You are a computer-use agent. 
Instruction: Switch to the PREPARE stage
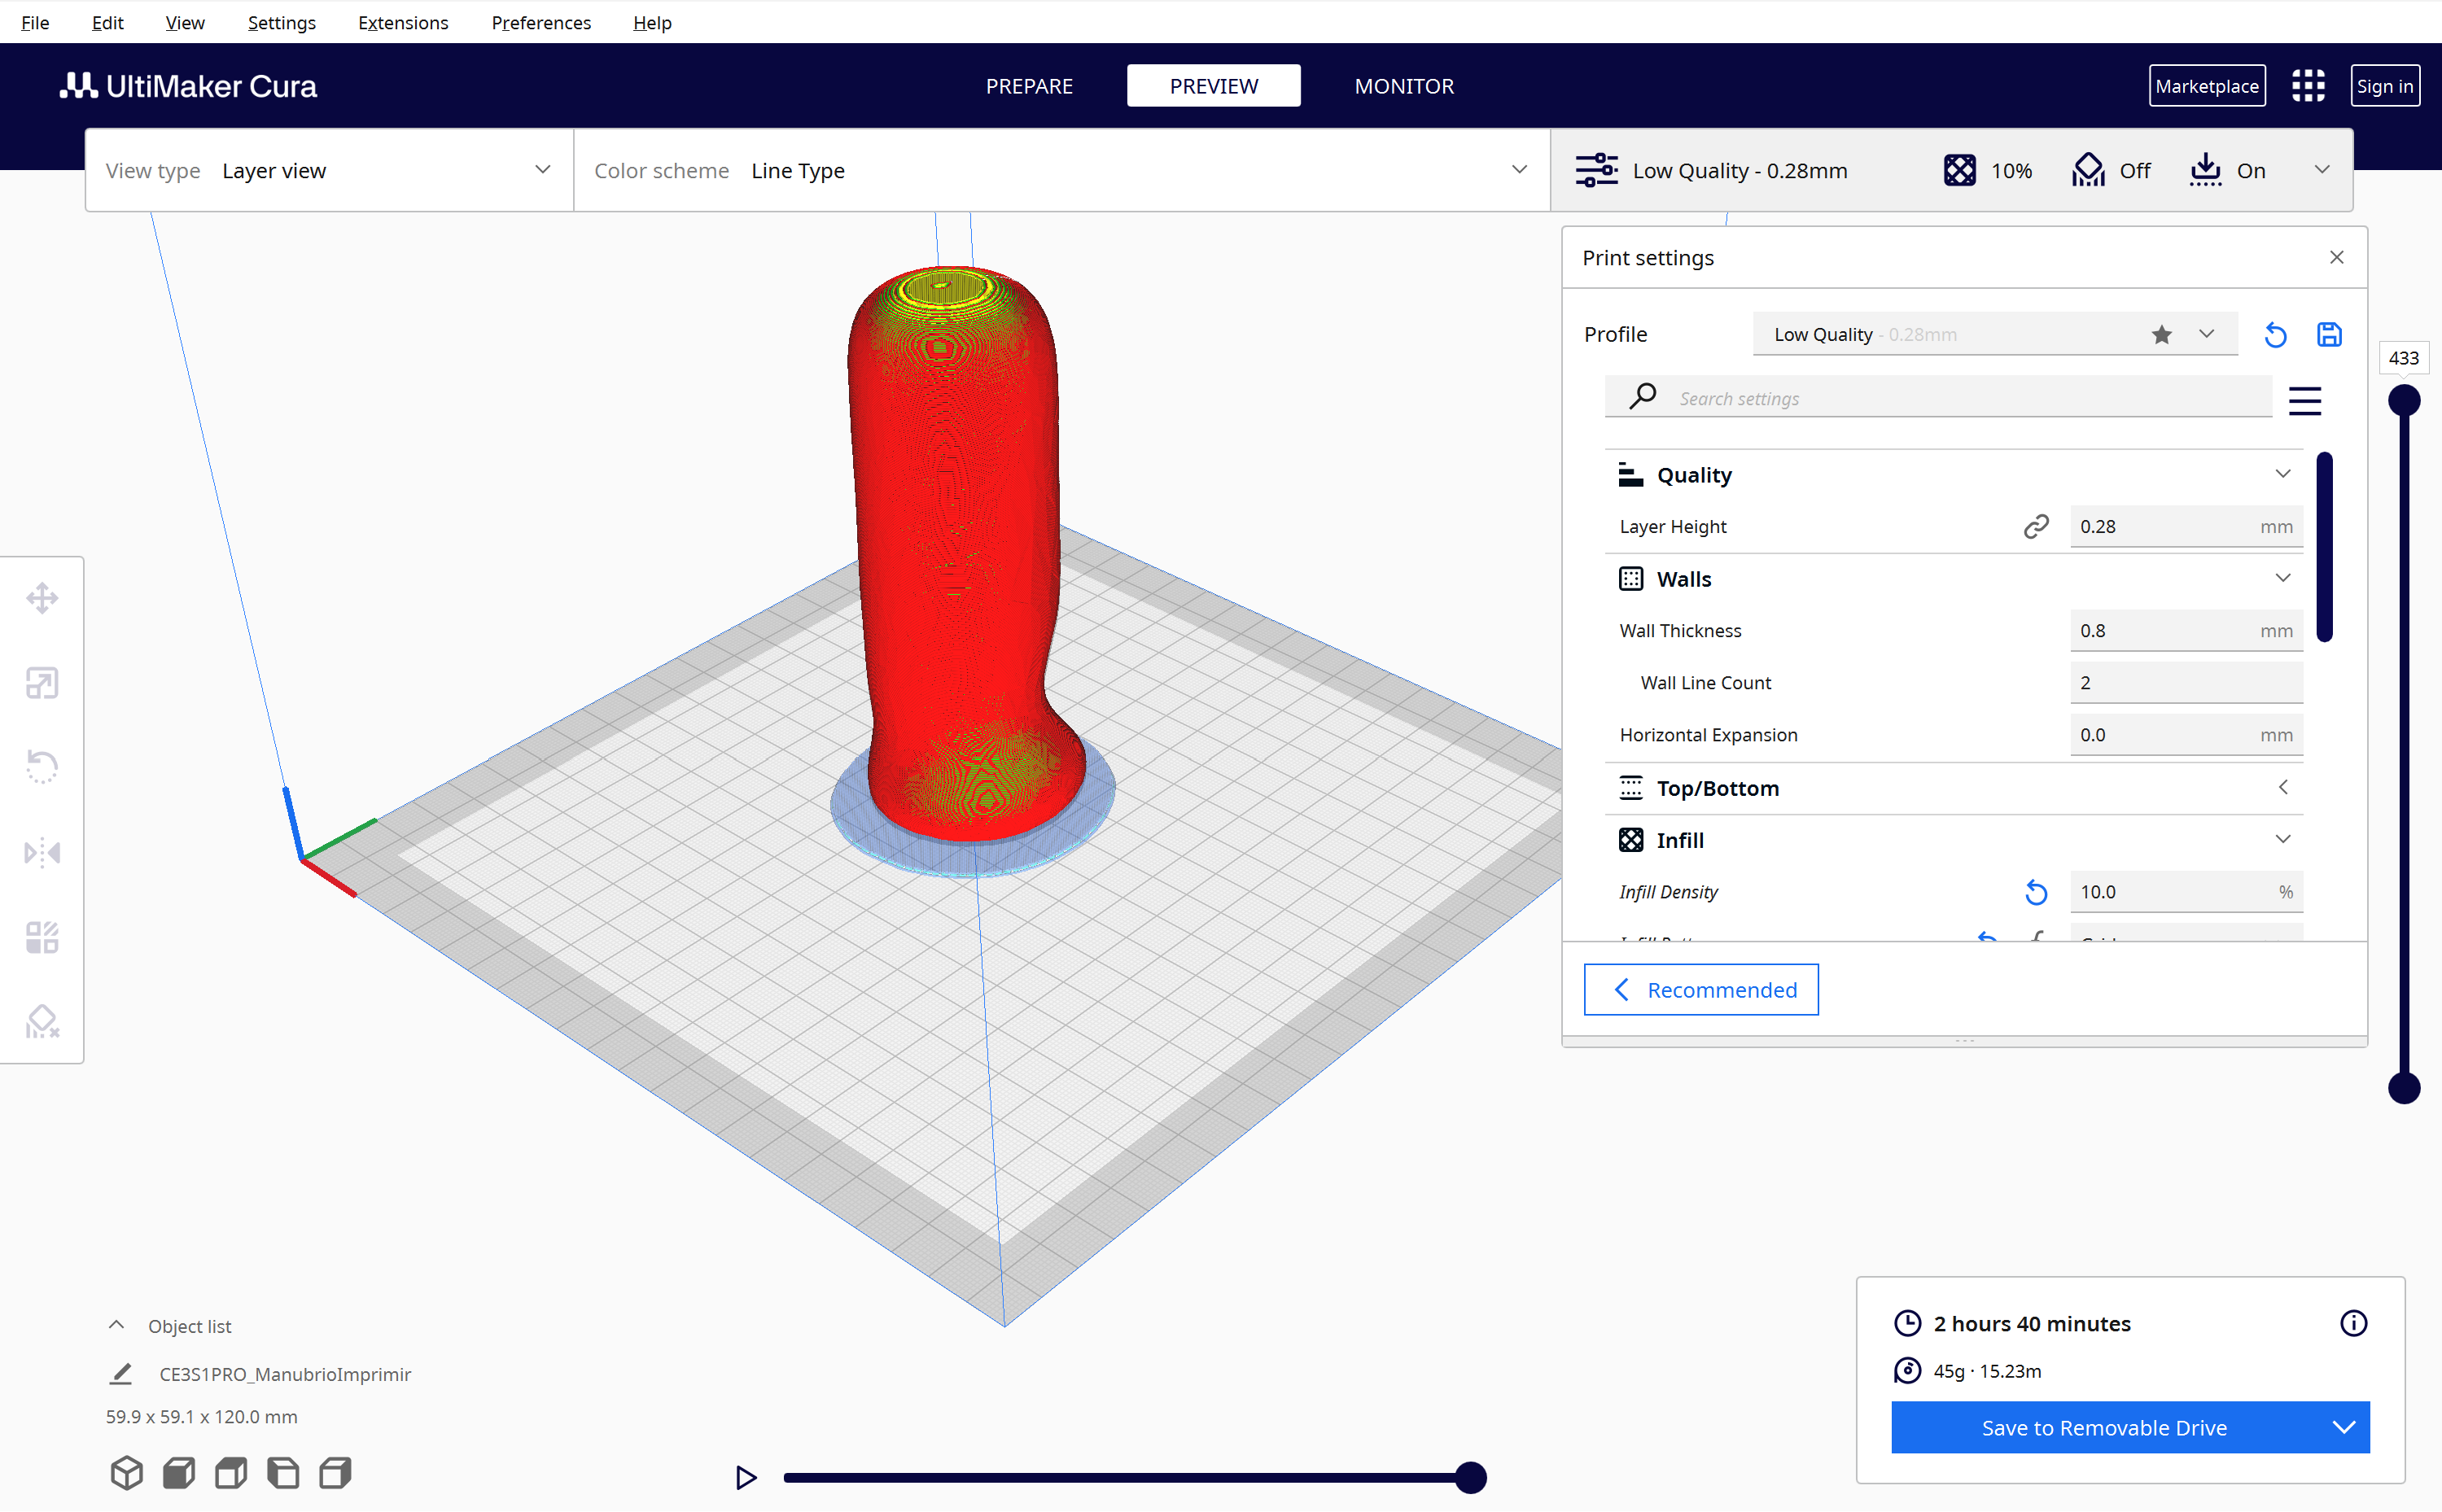[x=1029, y=86]
